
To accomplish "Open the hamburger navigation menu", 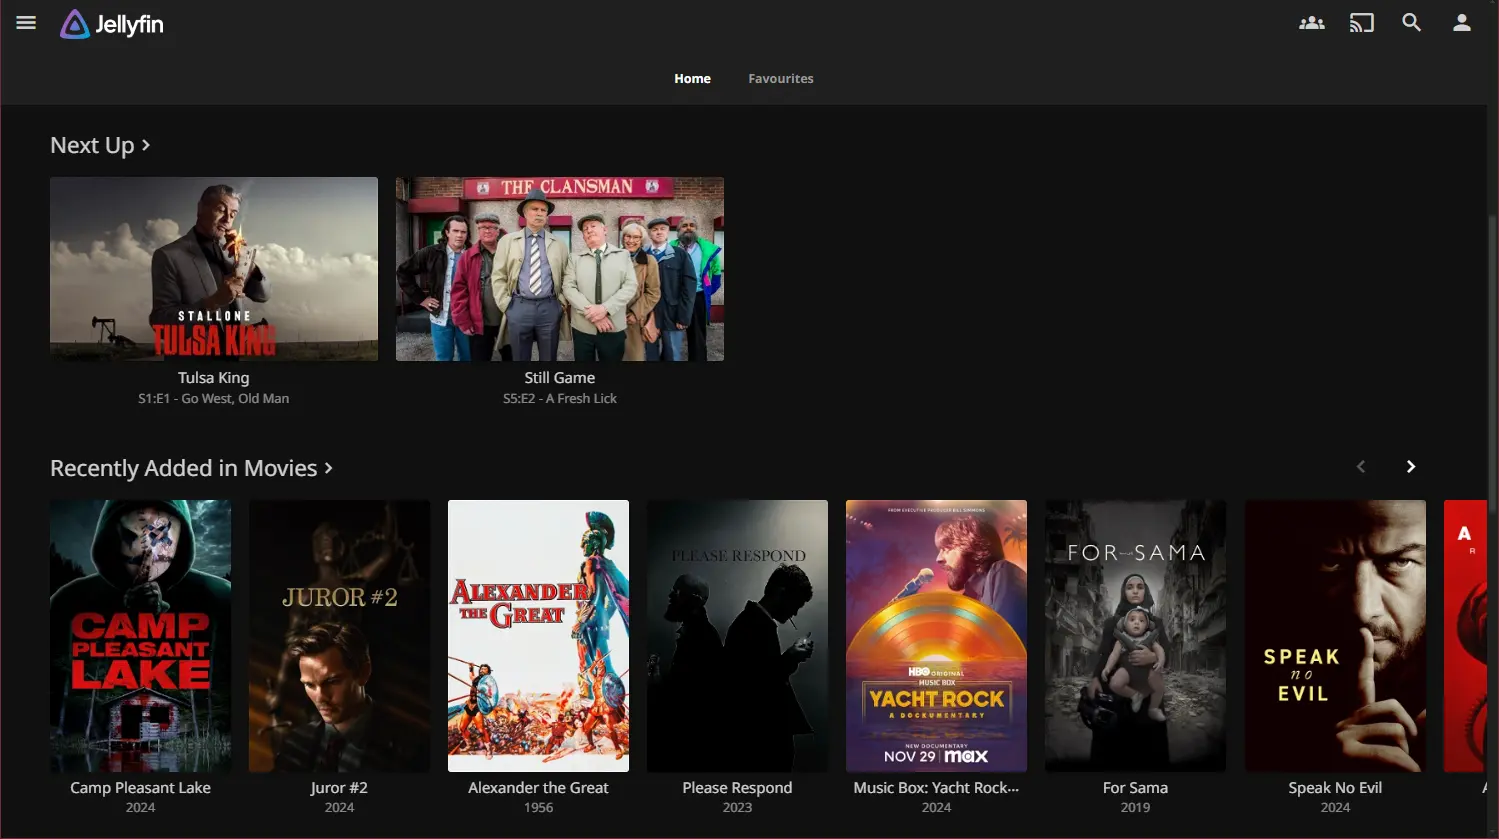I will click(26, 23).
